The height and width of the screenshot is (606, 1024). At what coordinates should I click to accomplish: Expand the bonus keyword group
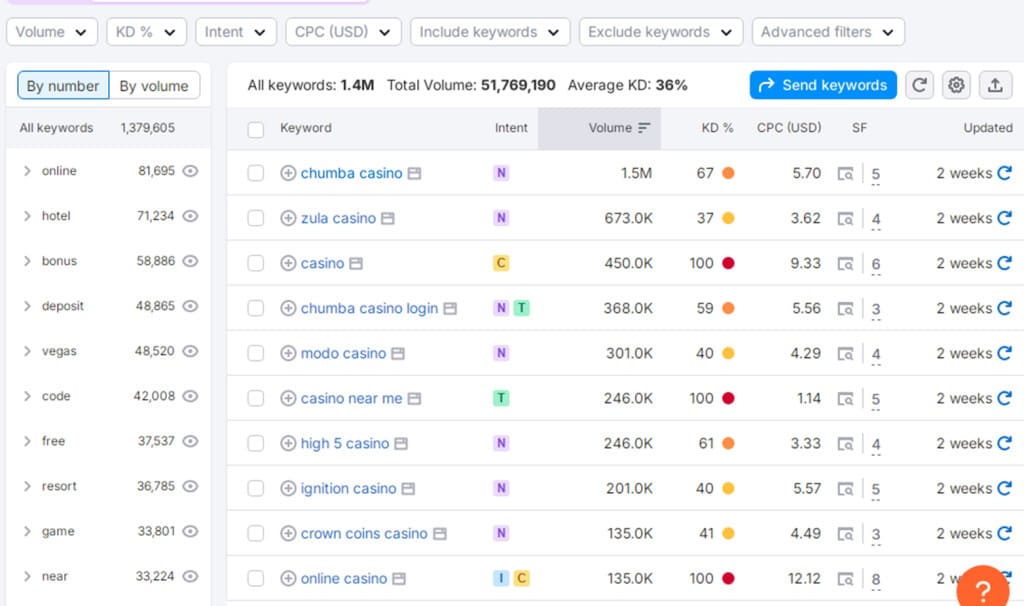point(27,261)
